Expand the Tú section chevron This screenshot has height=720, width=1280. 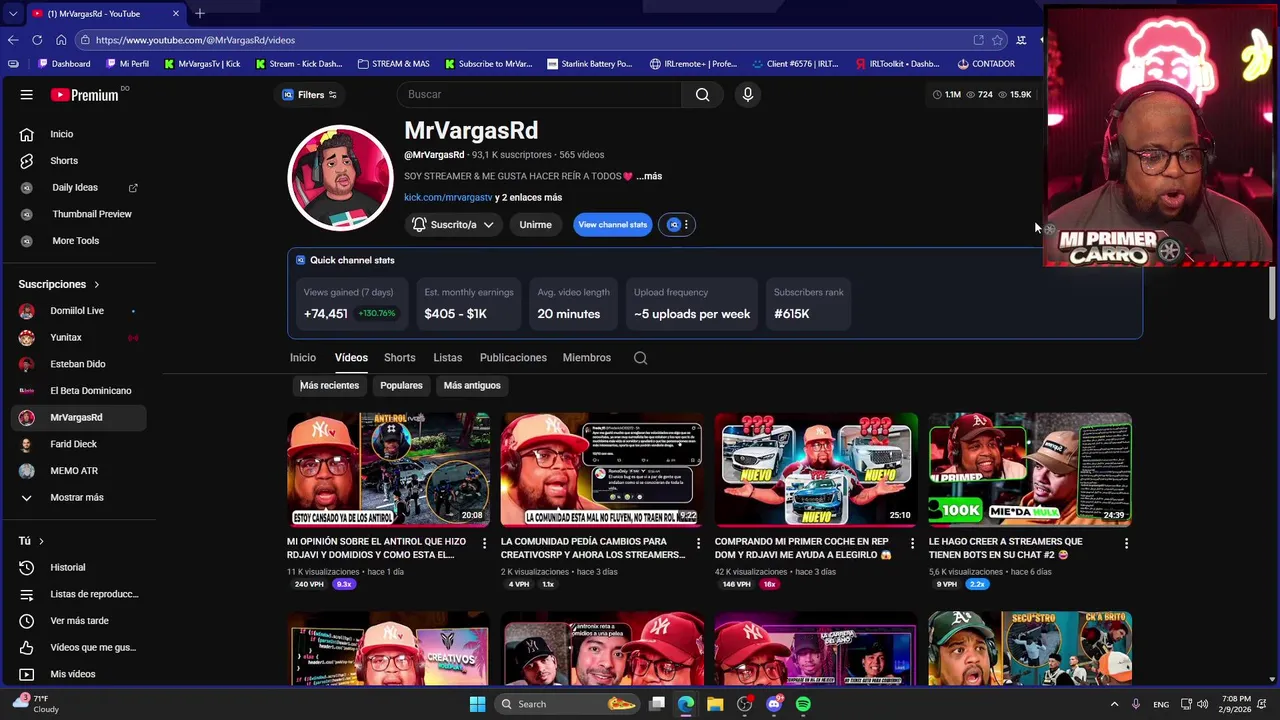click(41, 541)
